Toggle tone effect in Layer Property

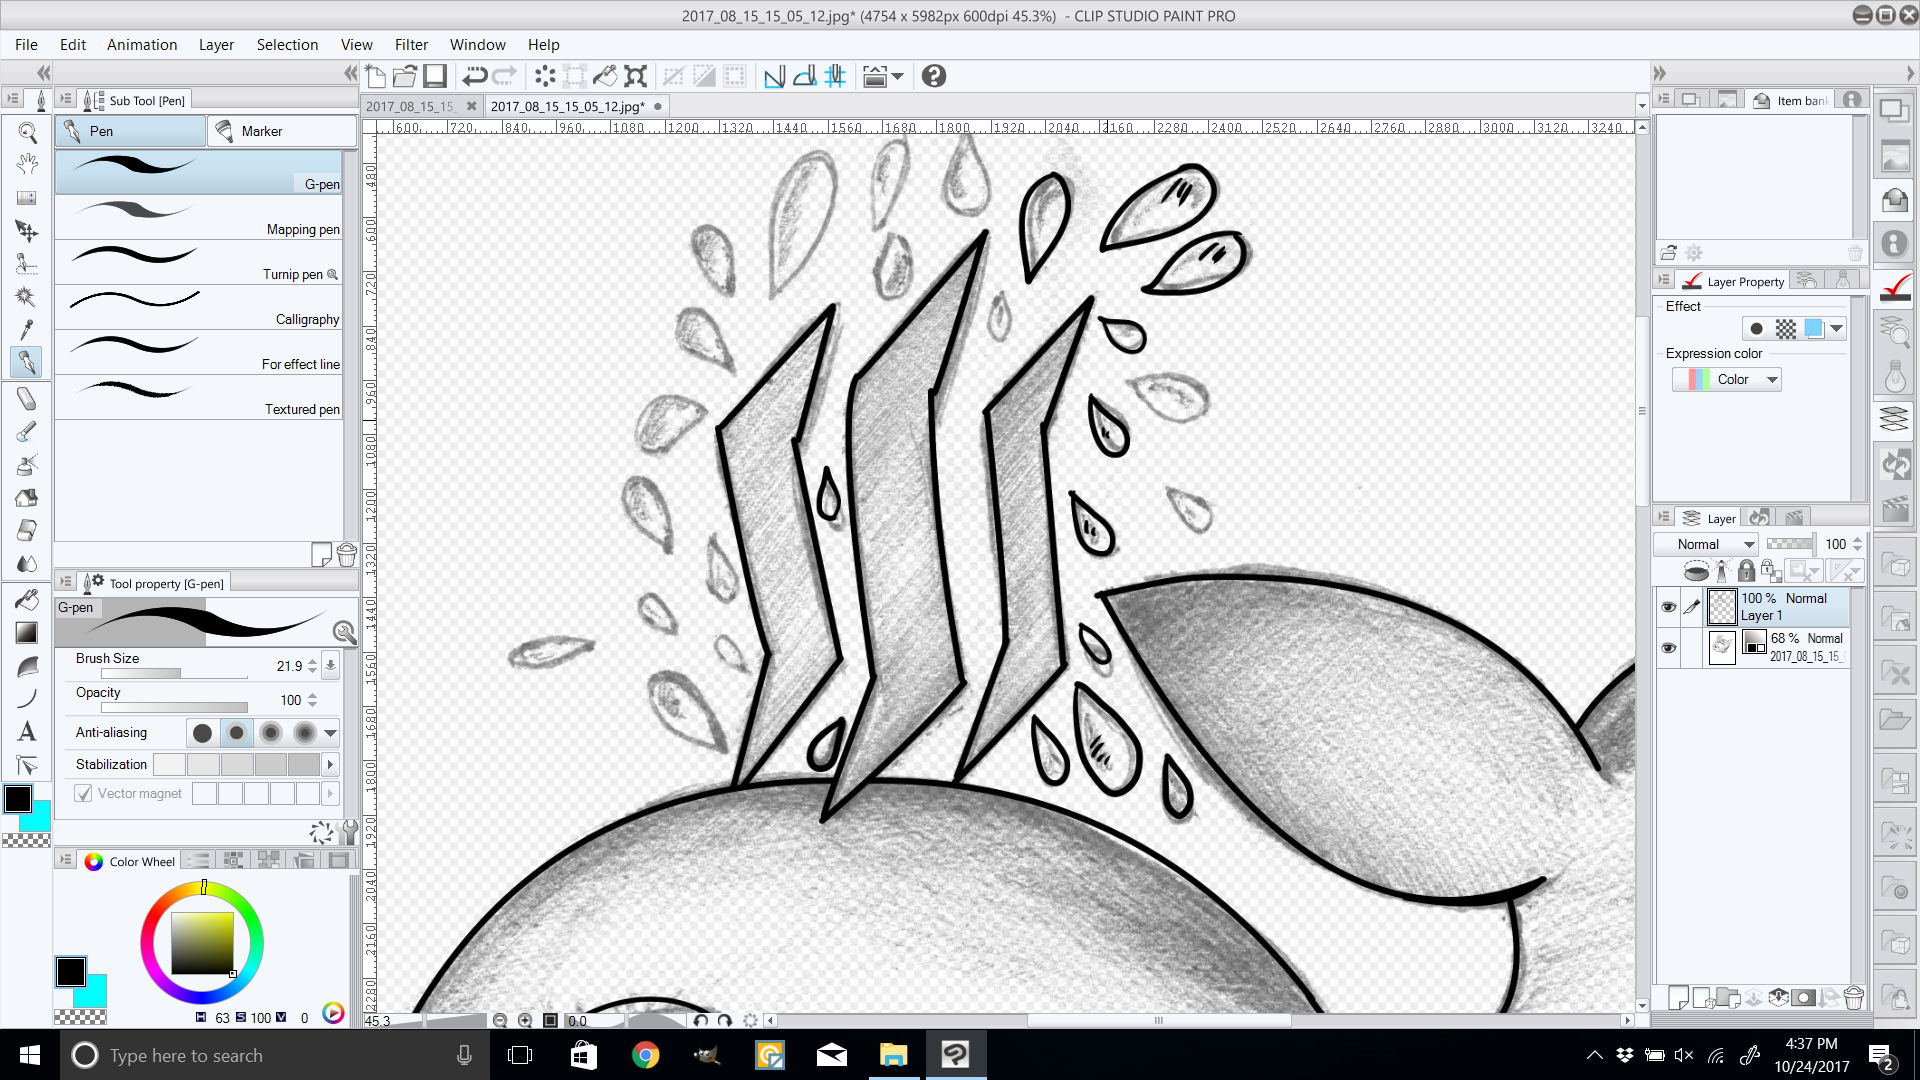1786,329
